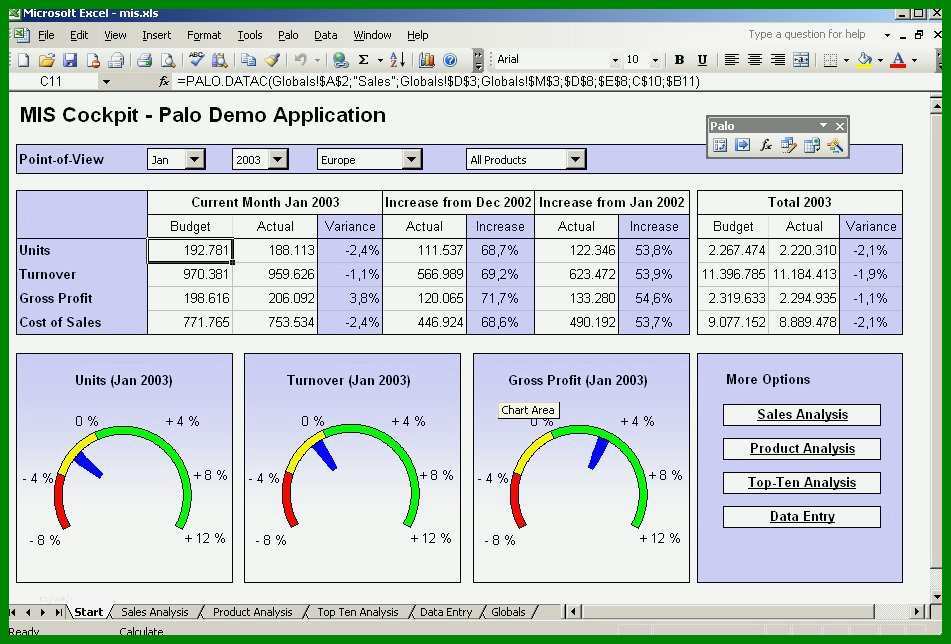Open the All Products dropdown
Image resolution: width=951 pixels, height=644 pixels.
[575, 159]
